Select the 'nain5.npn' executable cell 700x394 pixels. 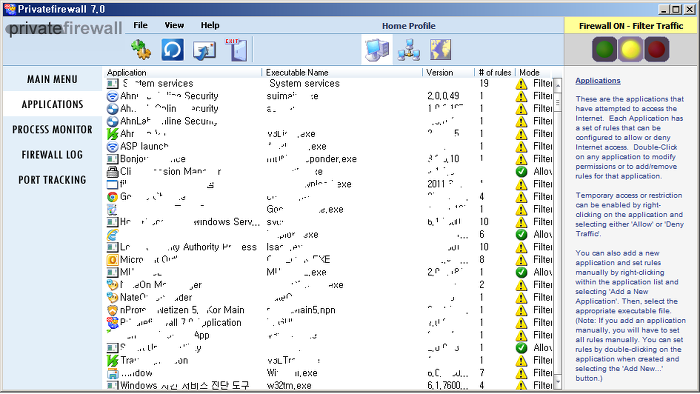point(301,310)
